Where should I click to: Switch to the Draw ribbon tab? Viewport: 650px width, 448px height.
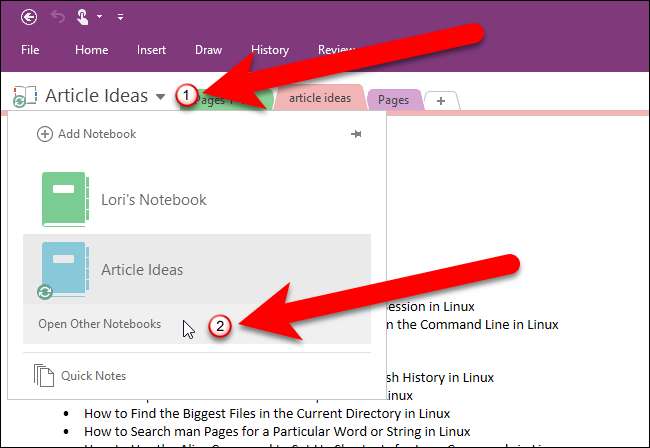(x=209, y=50)
